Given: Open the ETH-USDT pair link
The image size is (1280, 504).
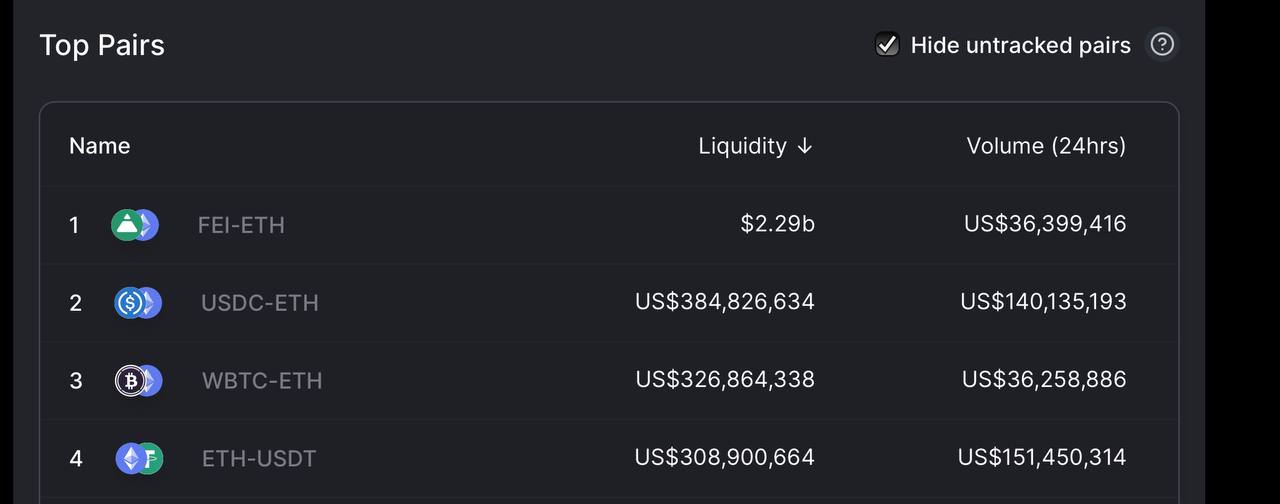Looking at the screenshot, I should coord(259,459).
